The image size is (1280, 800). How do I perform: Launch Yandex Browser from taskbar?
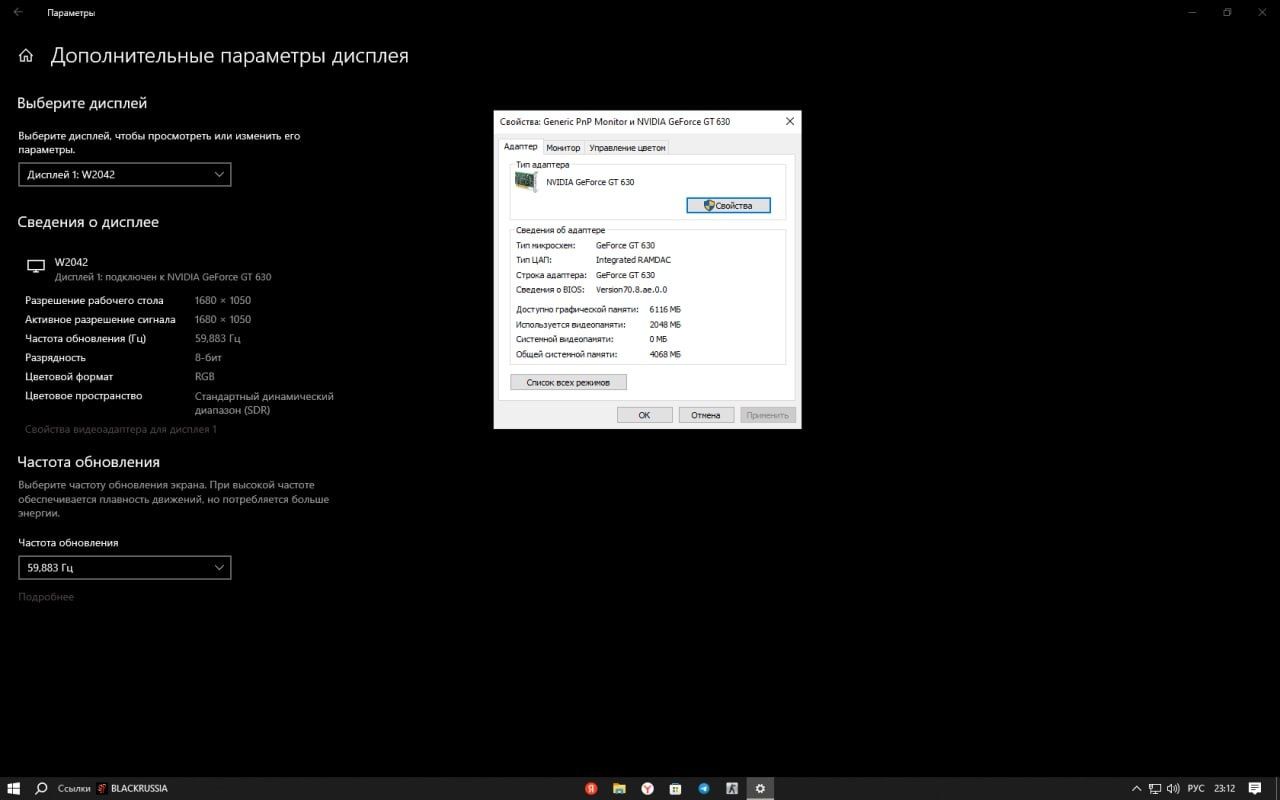click(x=648, y=788)
